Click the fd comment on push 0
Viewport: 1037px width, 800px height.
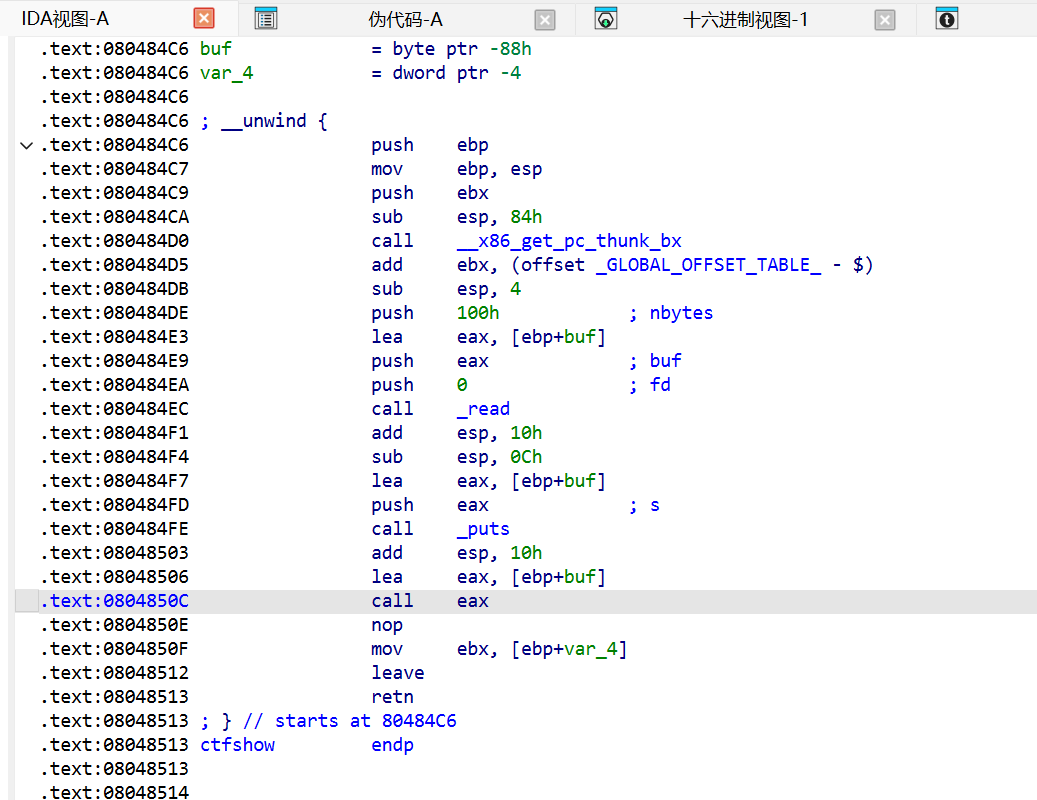pyautogui.click(x=660, y=385)
